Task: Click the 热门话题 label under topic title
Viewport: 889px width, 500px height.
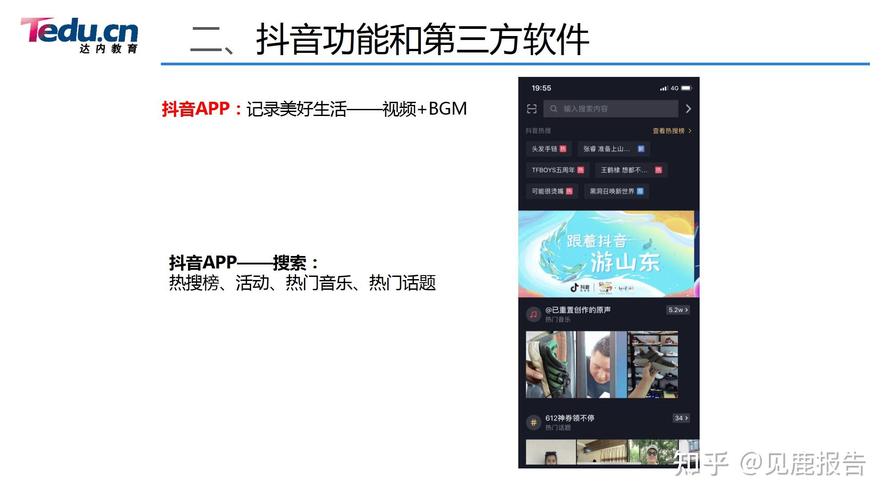Action: pos(557,428)
